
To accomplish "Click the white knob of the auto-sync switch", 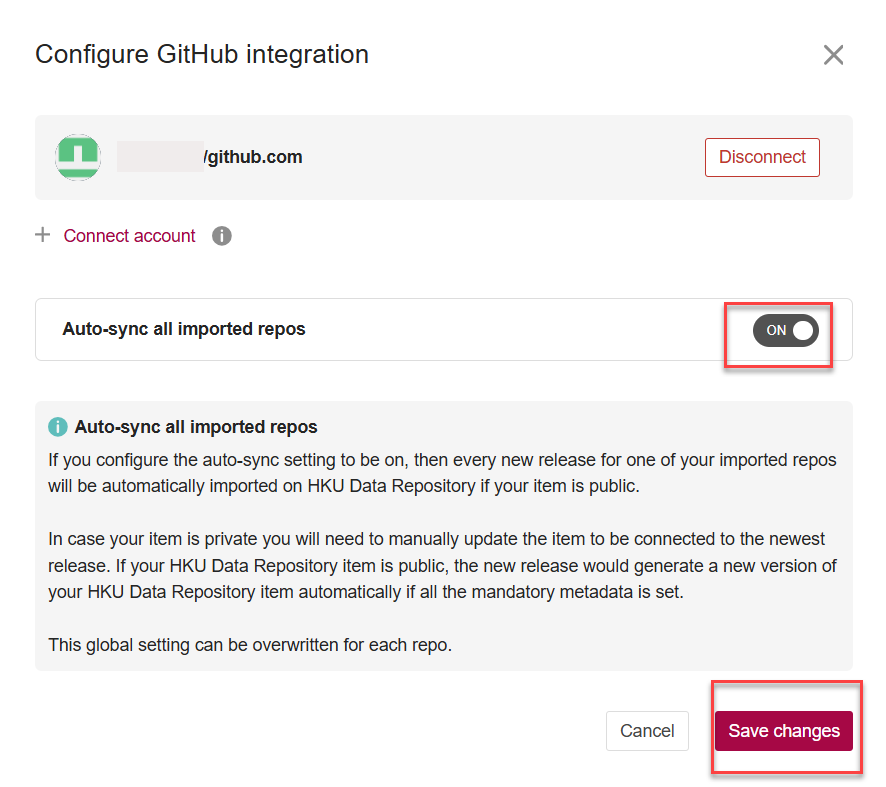I will 803,330.
